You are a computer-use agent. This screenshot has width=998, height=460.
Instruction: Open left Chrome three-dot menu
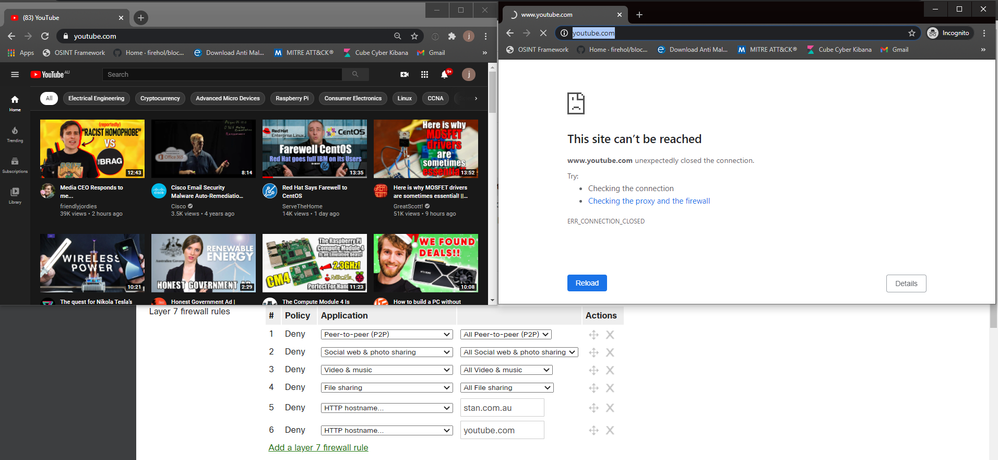pos(486,36)
